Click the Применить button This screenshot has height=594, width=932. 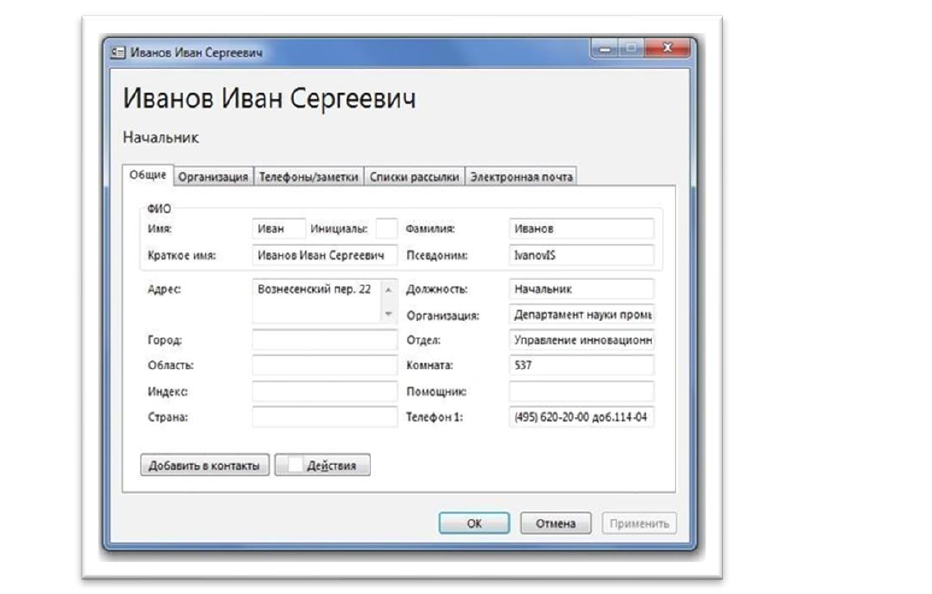pyautogui.click(x=639, y=523)
